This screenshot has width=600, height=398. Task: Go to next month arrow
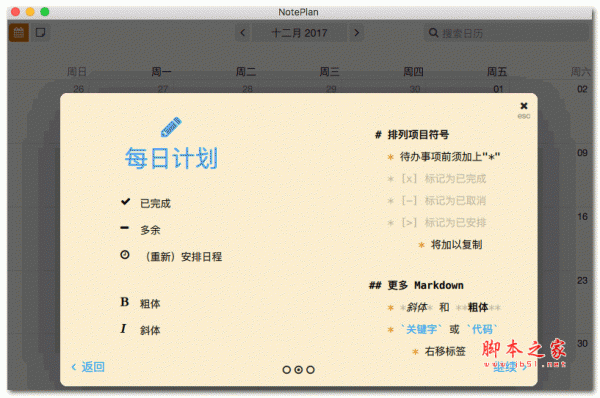pos(356,33)
